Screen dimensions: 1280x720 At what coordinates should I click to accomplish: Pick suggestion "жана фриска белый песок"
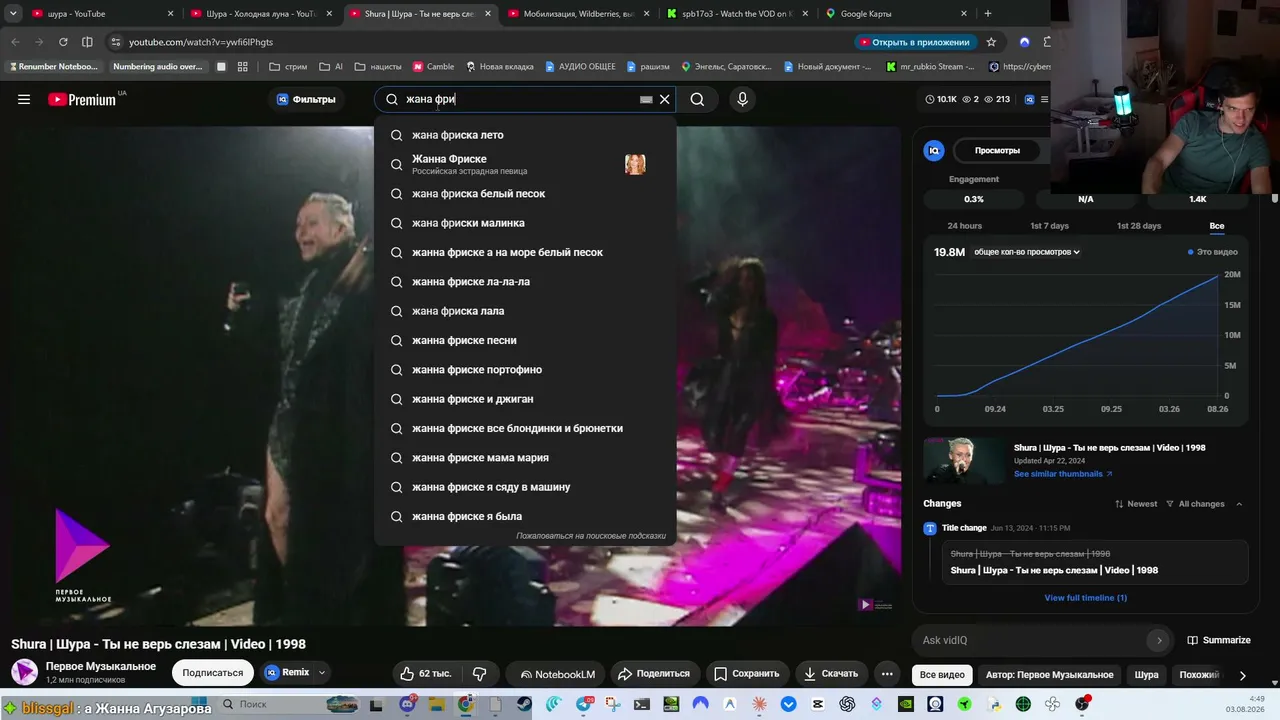(x=525, y=194)
